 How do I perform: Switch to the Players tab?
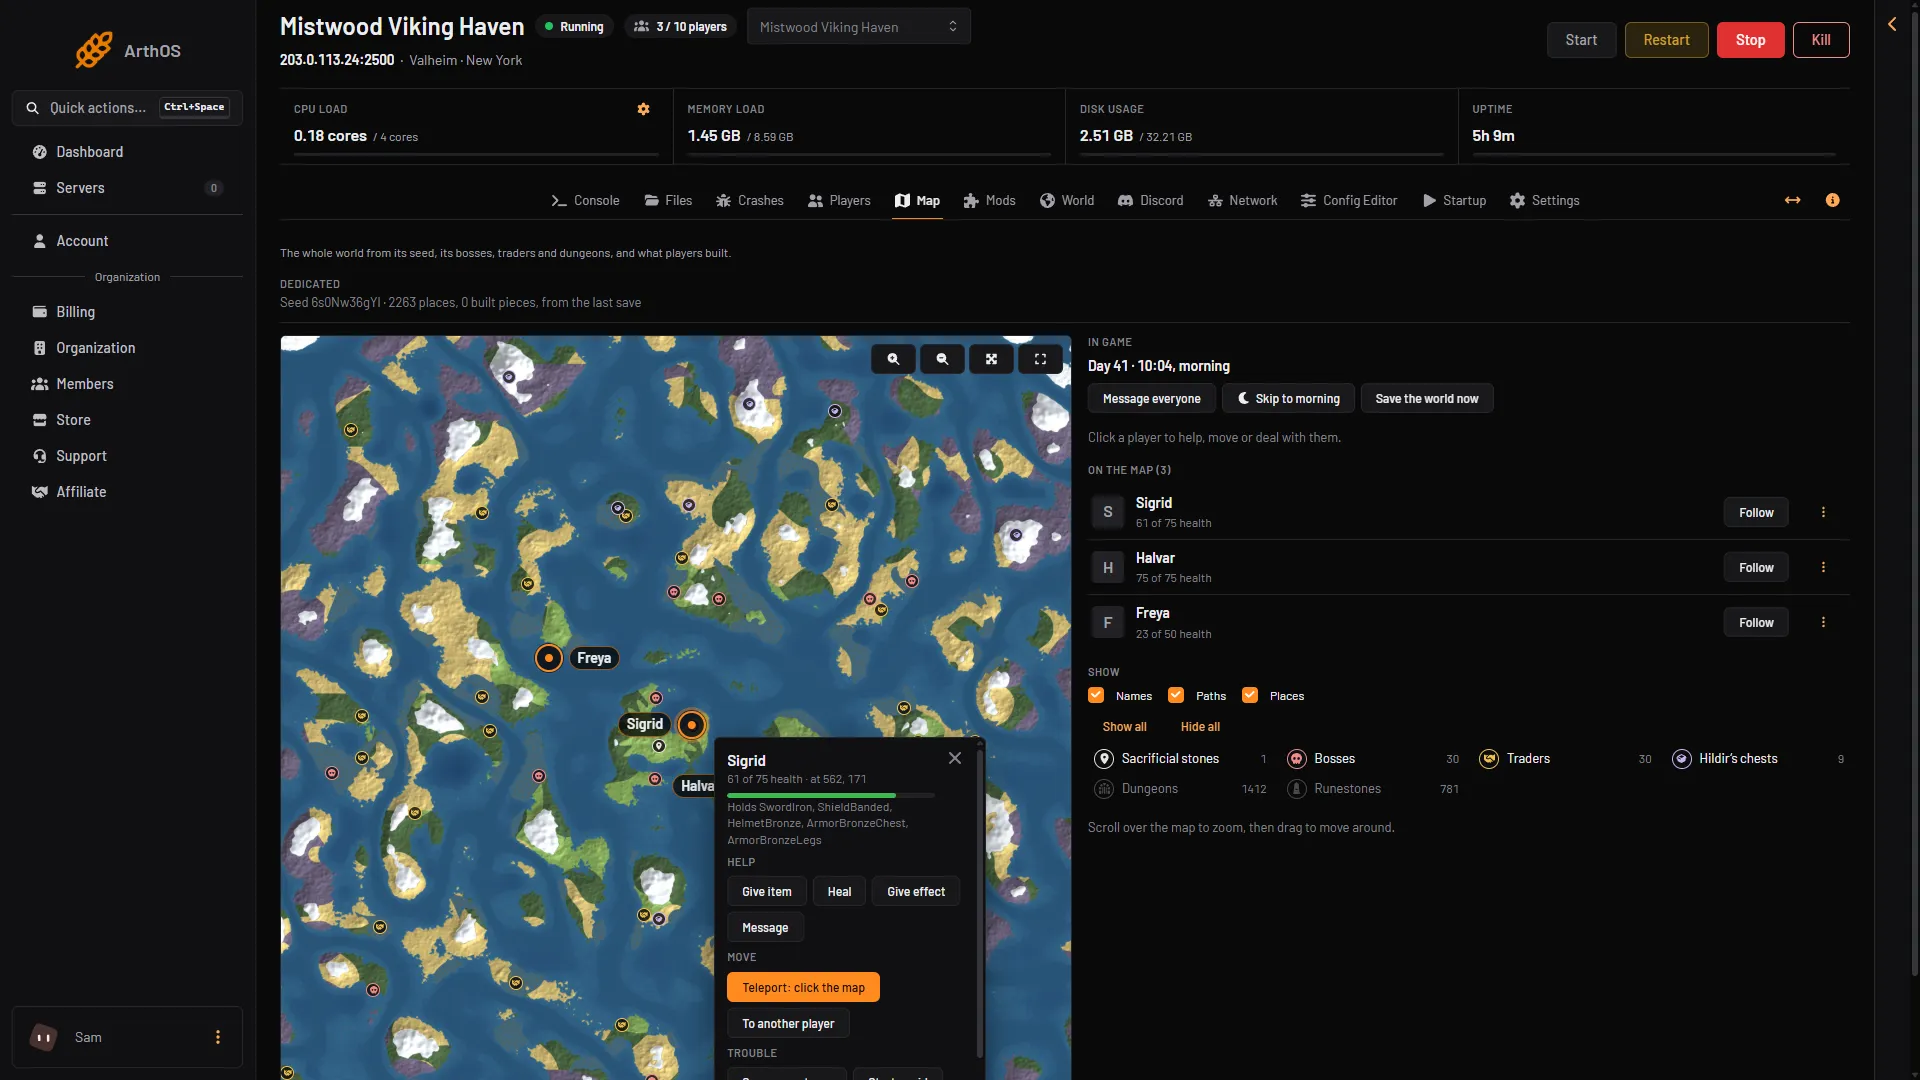pyautogui.click(x=839, y=200)
